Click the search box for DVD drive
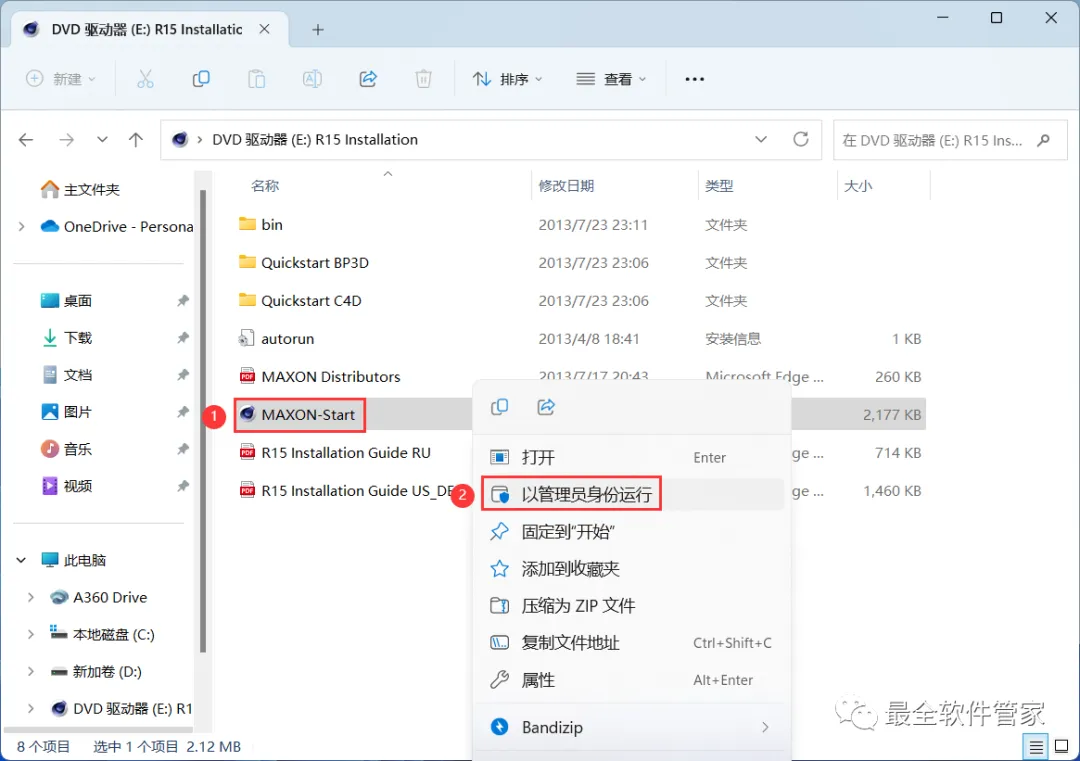This screenshot has height=761, width=1080. click(950, 140)
